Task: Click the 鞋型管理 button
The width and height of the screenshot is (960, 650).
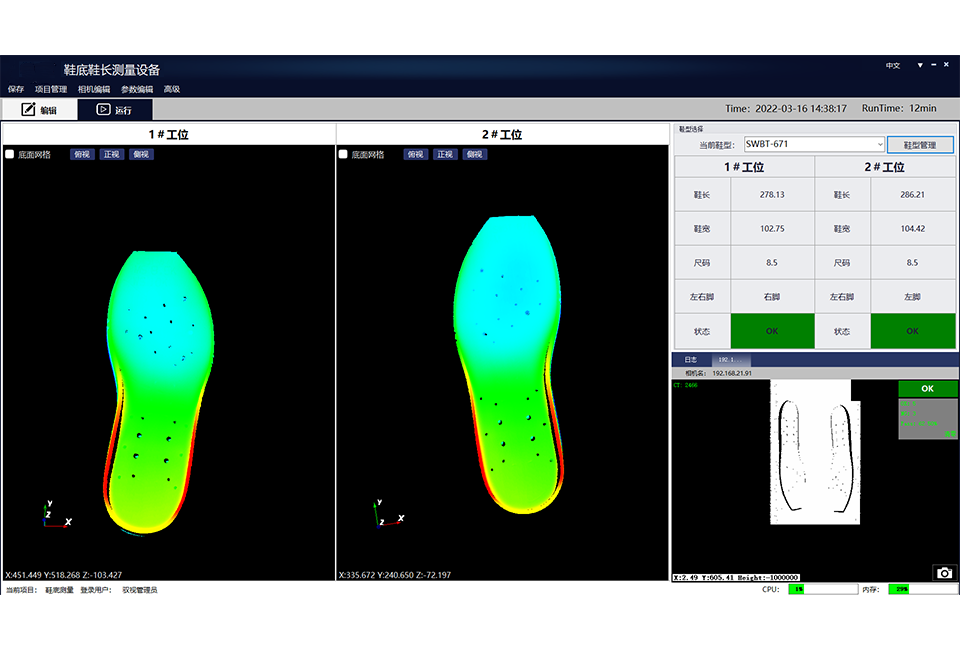Action: (x=920, y=145)
